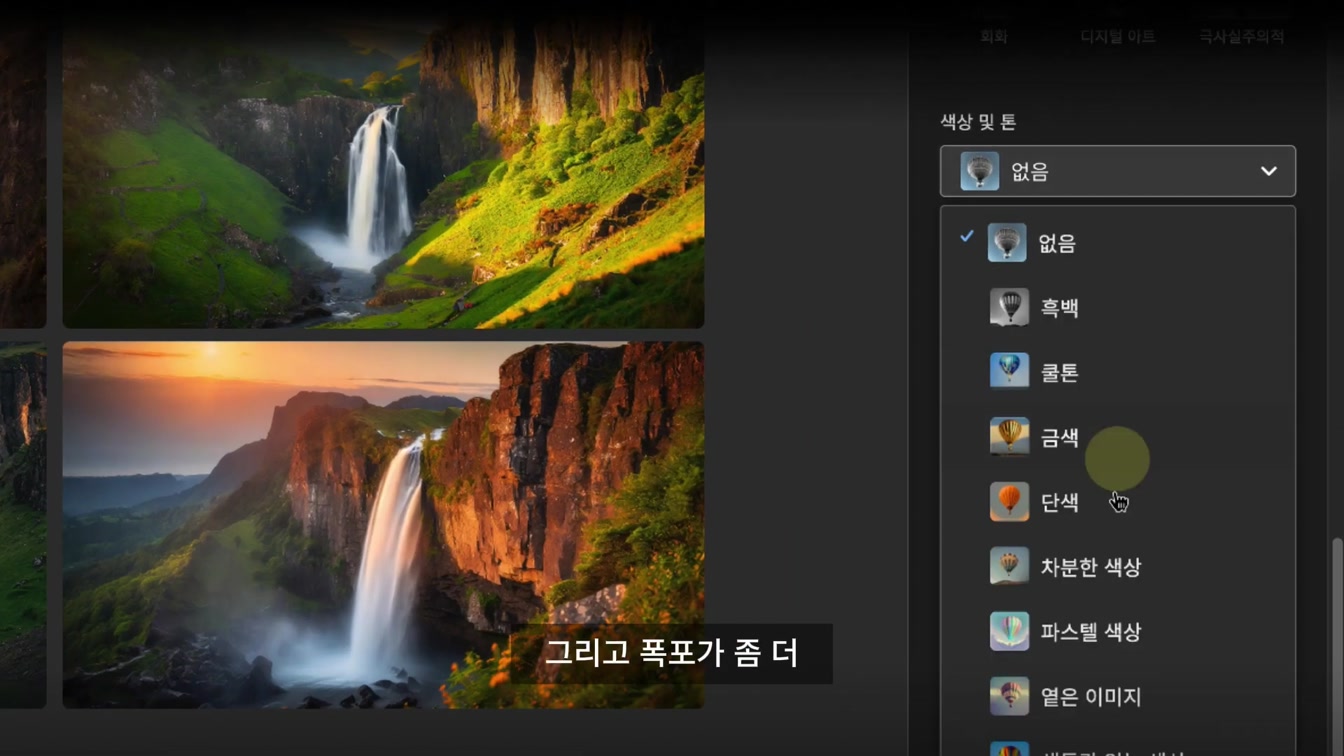Click the 파스텔 색상 balloon icon

1009,632
